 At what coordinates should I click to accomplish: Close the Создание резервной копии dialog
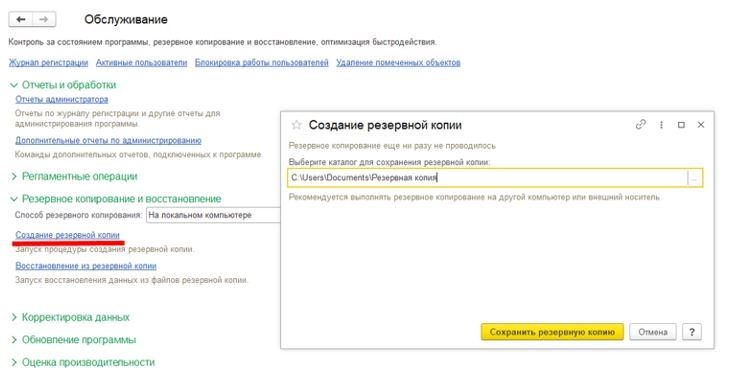tap(701, 125)
